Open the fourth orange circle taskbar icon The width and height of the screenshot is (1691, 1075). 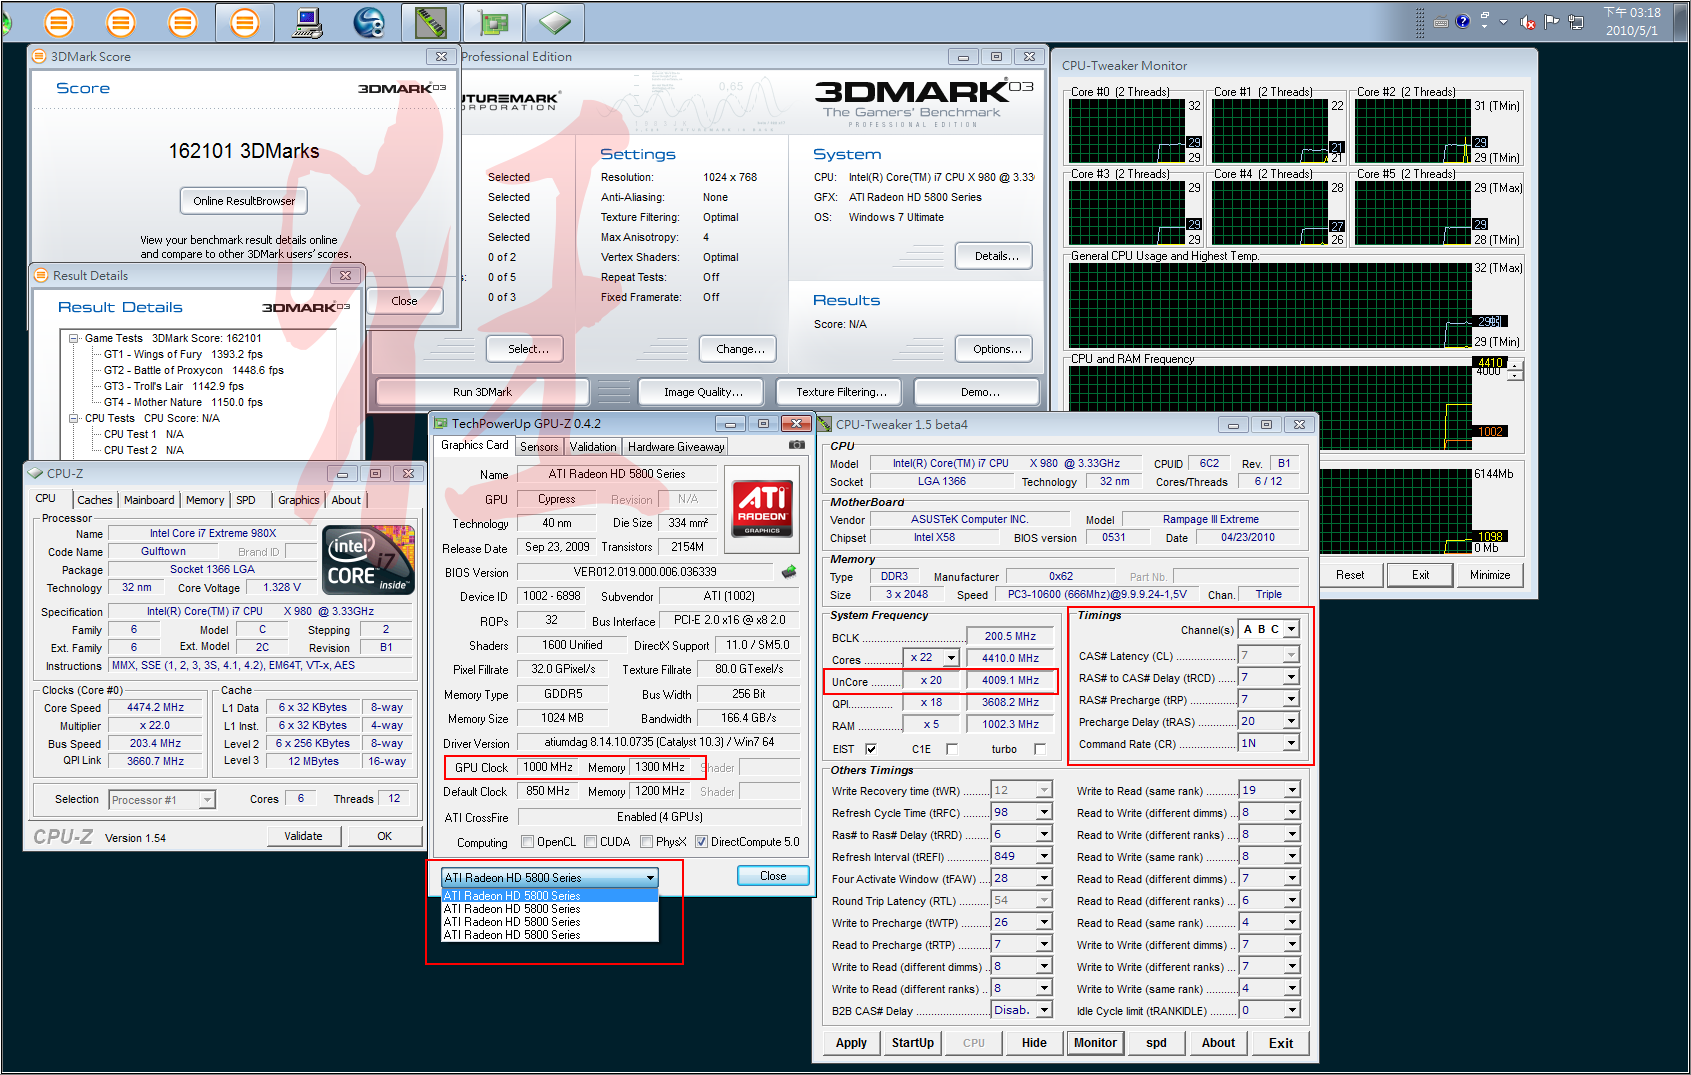point(244,21)
